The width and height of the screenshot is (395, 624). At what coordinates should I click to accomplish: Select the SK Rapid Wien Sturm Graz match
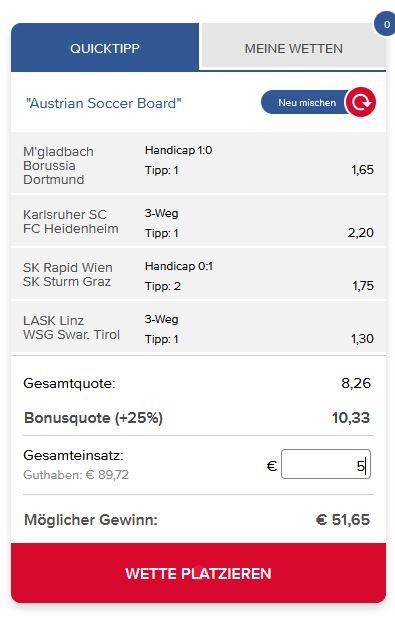point(198,274)
